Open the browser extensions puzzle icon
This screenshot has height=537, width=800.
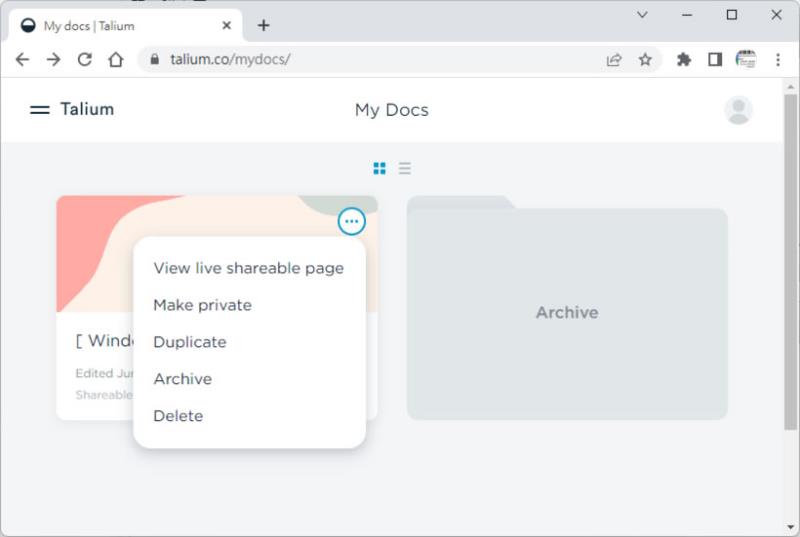[684, 60]
